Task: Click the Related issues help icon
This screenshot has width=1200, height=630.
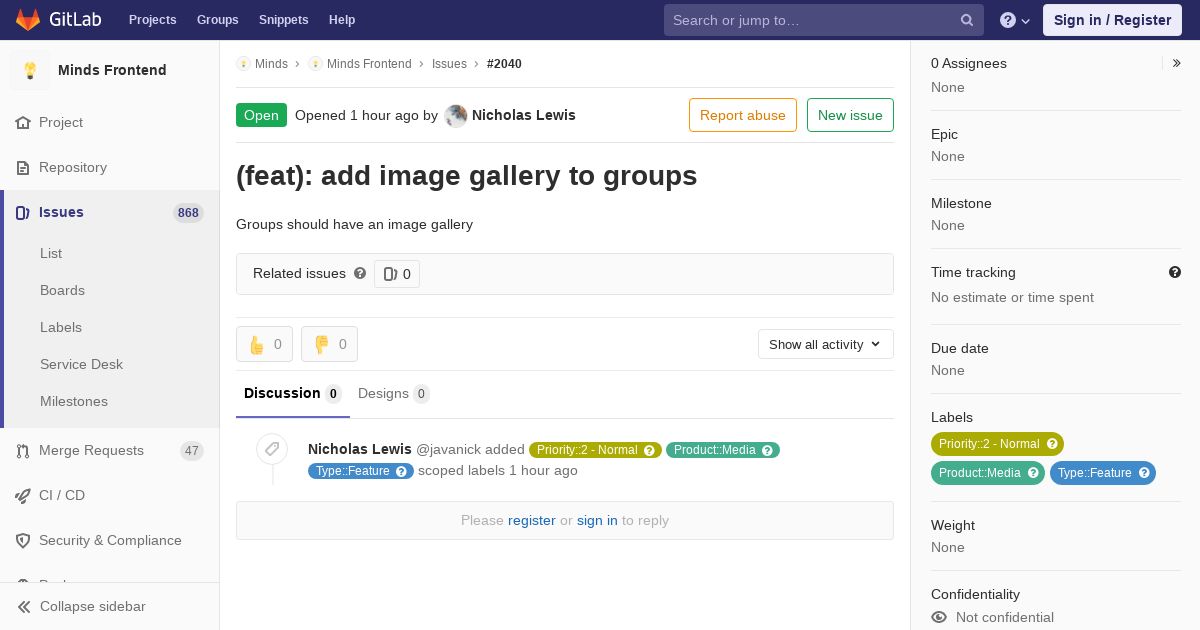Action: pos(360,273)
